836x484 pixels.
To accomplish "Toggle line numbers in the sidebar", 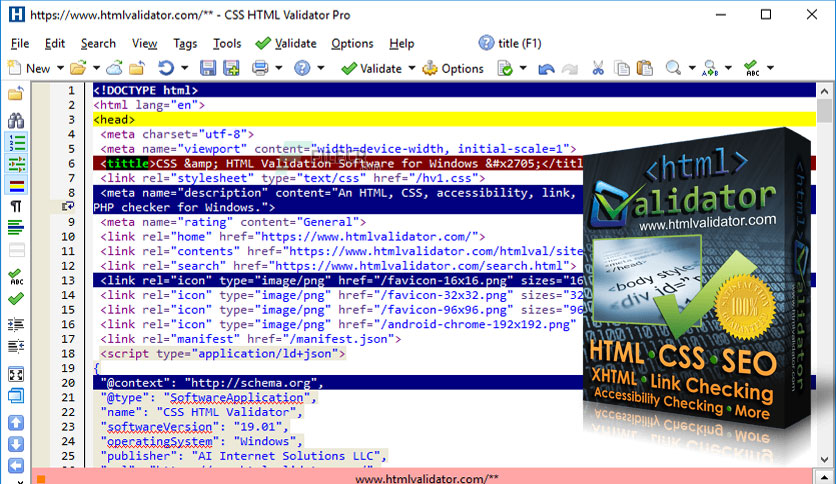I will pyautogui.click(x=16, y=142).
